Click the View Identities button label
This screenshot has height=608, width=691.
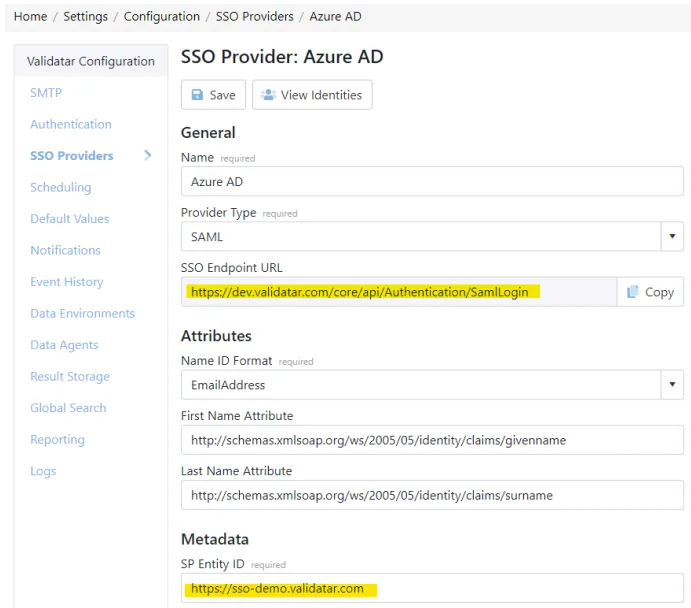tap(321, 95)
